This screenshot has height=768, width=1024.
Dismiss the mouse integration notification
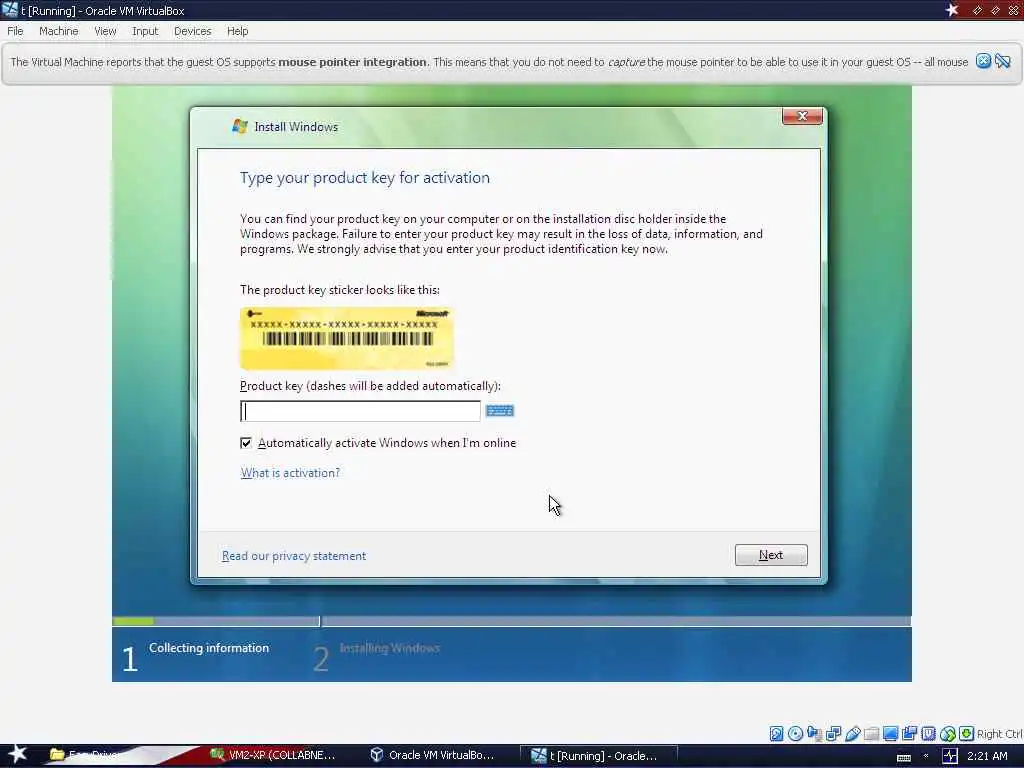coord(983,61)
